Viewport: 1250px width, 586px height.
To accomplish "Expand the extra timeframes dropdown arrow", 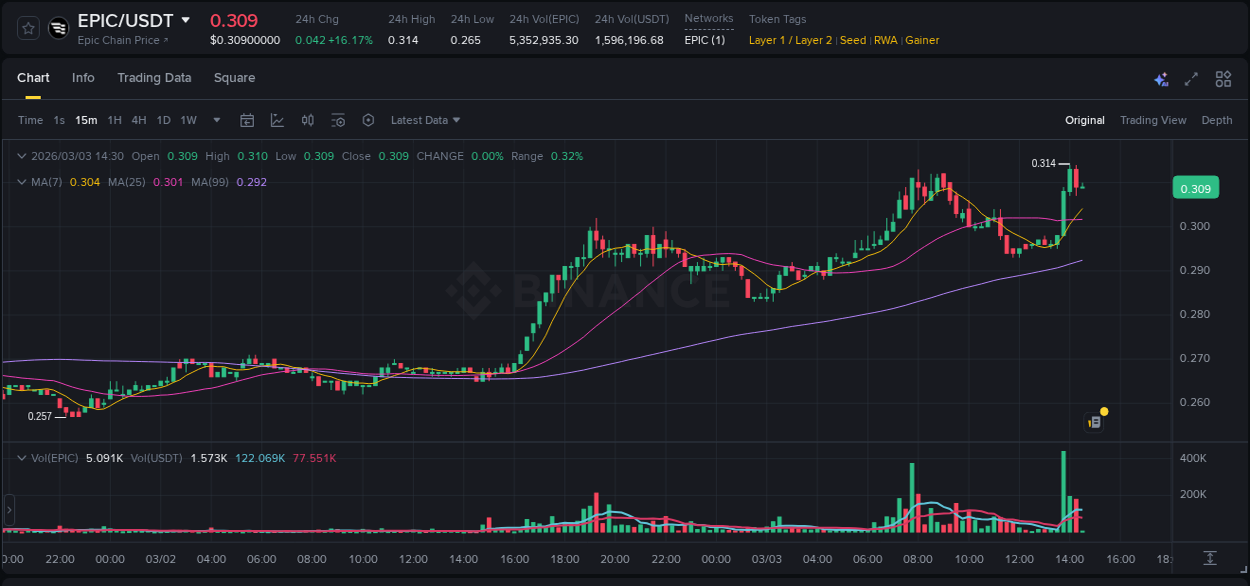I will 215,120.
